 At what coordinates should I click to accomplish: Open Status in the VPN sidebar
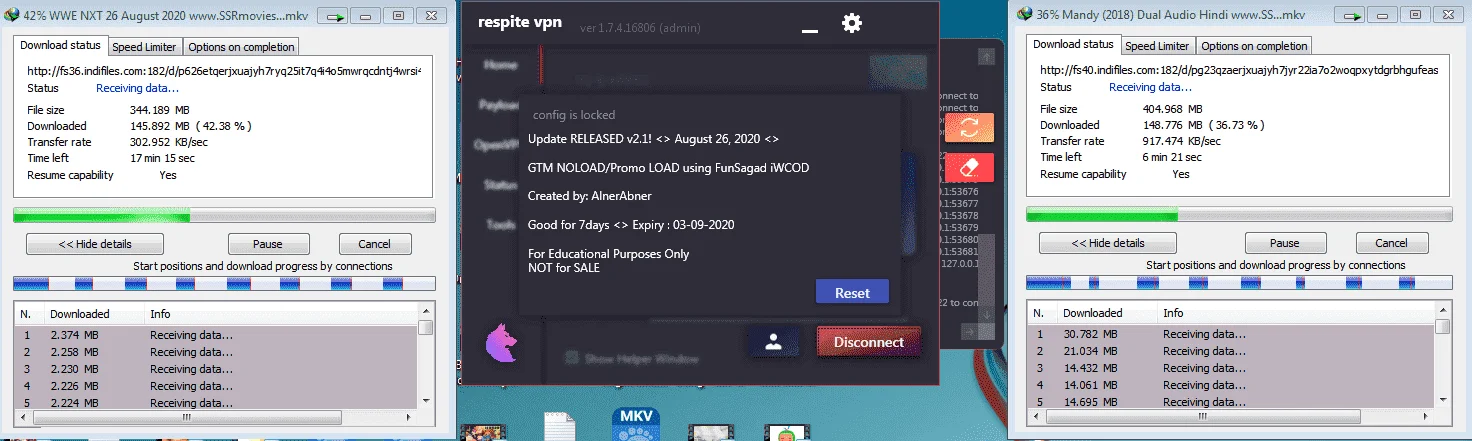coord(500,184)
